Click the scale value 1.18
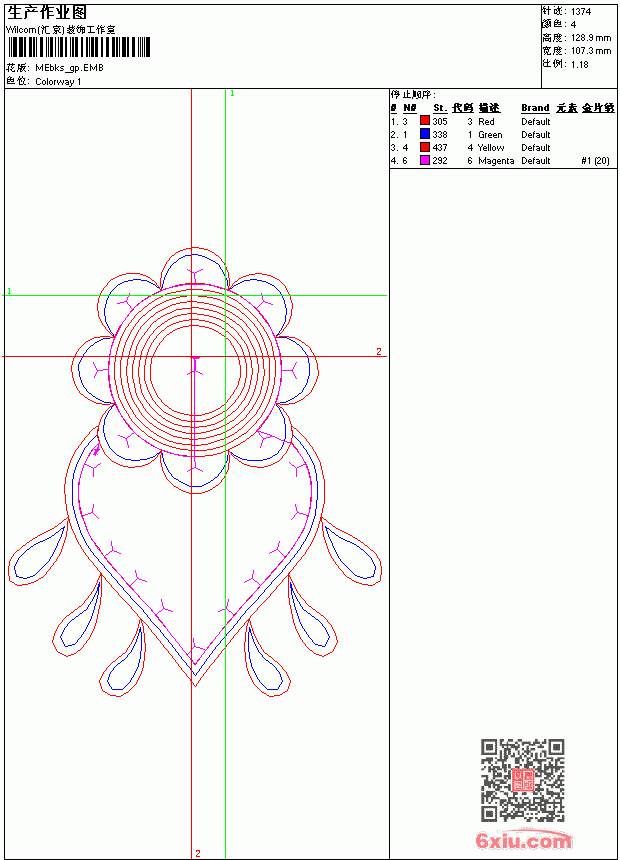This screenshot has width=620, height=860. click(x=579, y=64)
